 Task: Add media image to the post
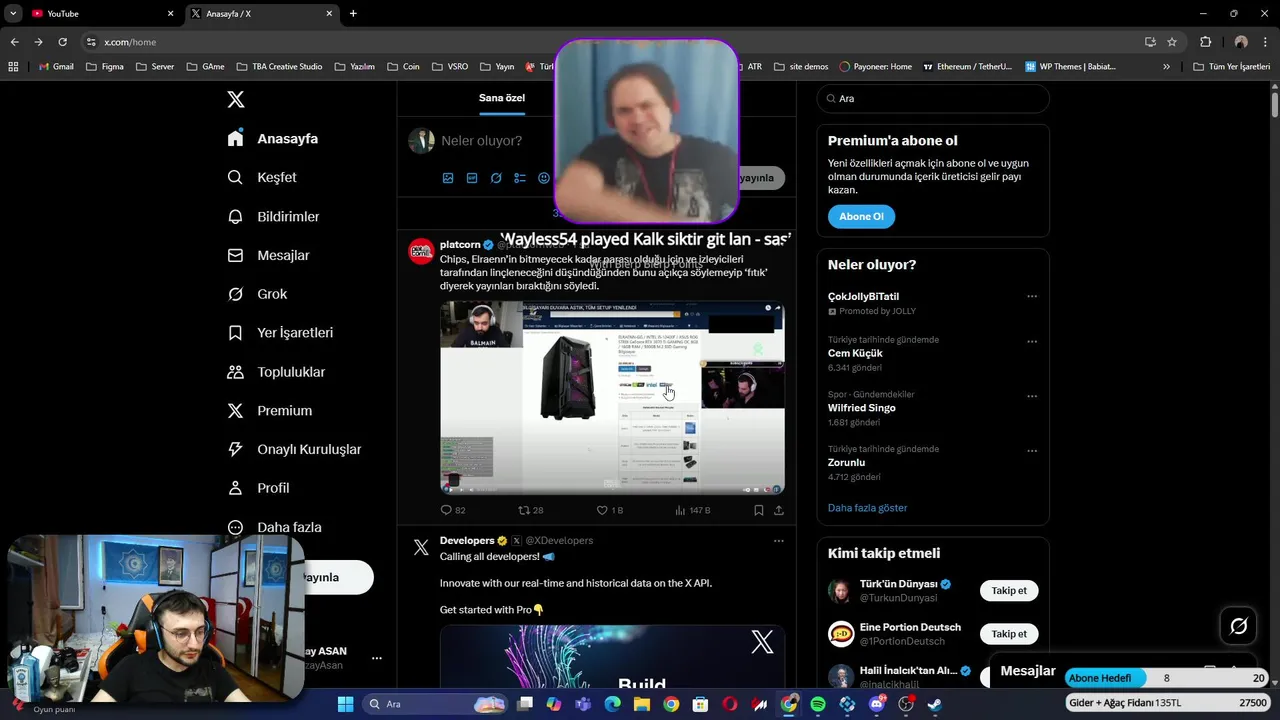(448, 178)
